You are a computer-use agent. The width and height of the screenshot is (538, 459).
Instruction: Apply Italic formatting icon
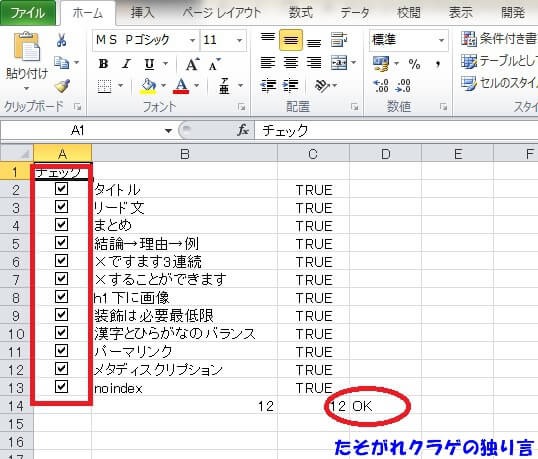(x=127, y=64)
